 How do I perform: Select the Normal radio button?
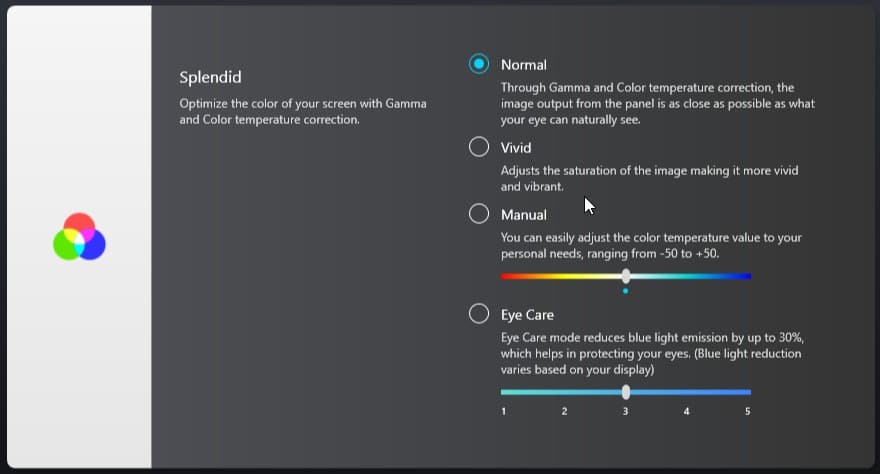tap(479, 64)
